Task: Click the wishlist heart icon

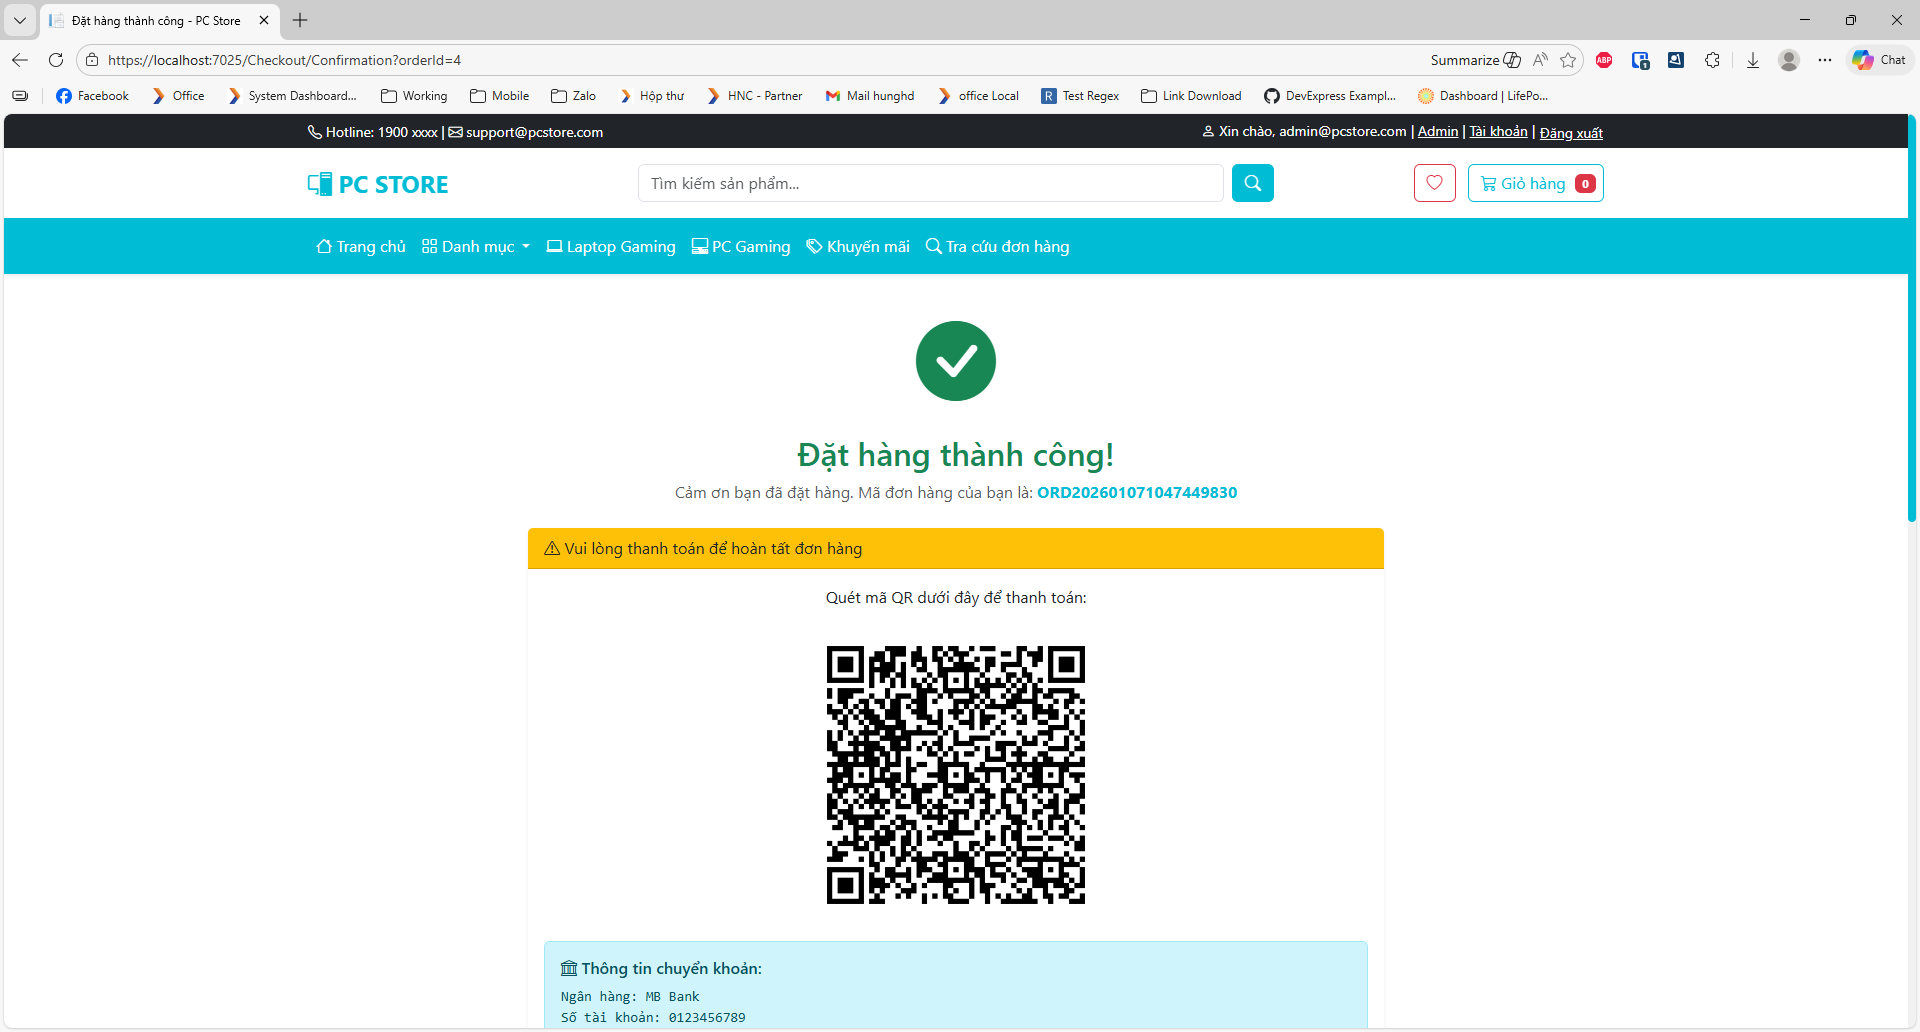Action: coord(1435,183)
